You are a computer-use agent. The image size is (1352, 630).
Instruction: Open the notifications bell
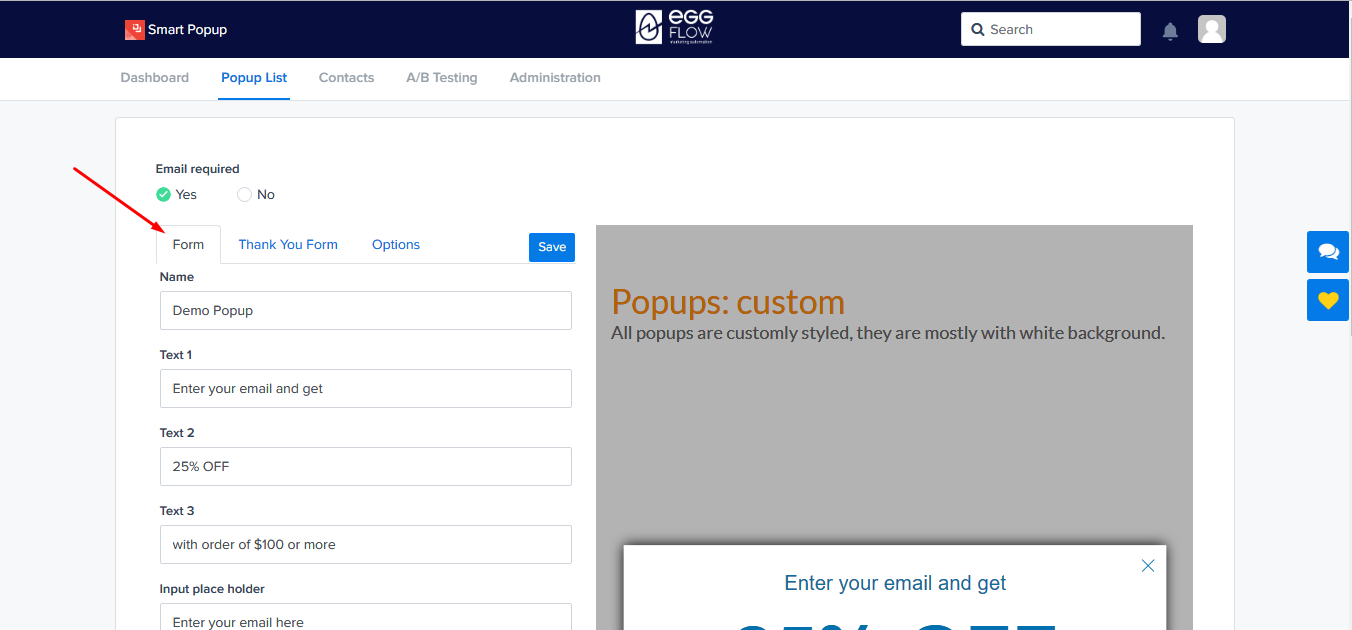pyautogui.click(x=1170, y=31)
